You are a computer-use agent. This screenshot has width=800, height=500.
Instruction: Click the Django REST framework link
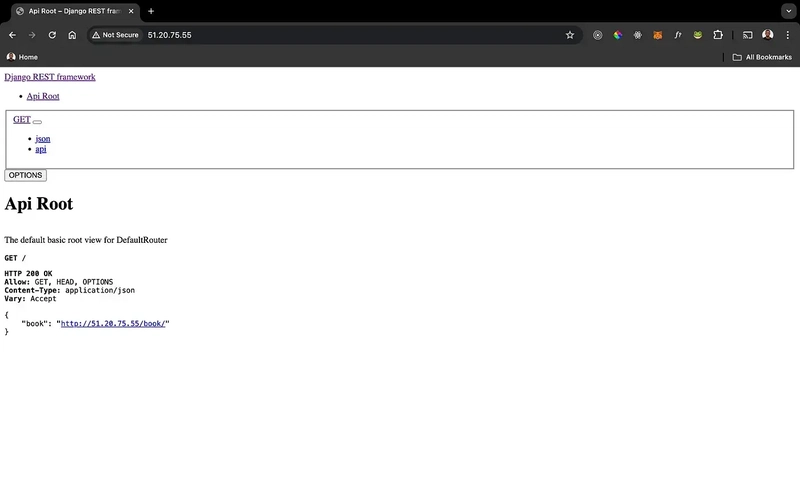(x=50, y=77)
